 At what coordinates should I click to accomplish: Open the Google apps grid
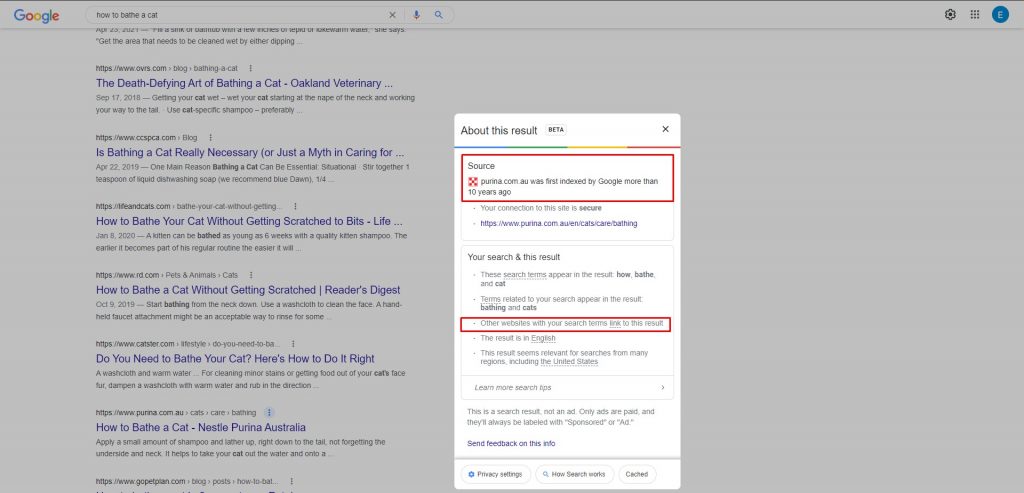(x=975, y=14)
